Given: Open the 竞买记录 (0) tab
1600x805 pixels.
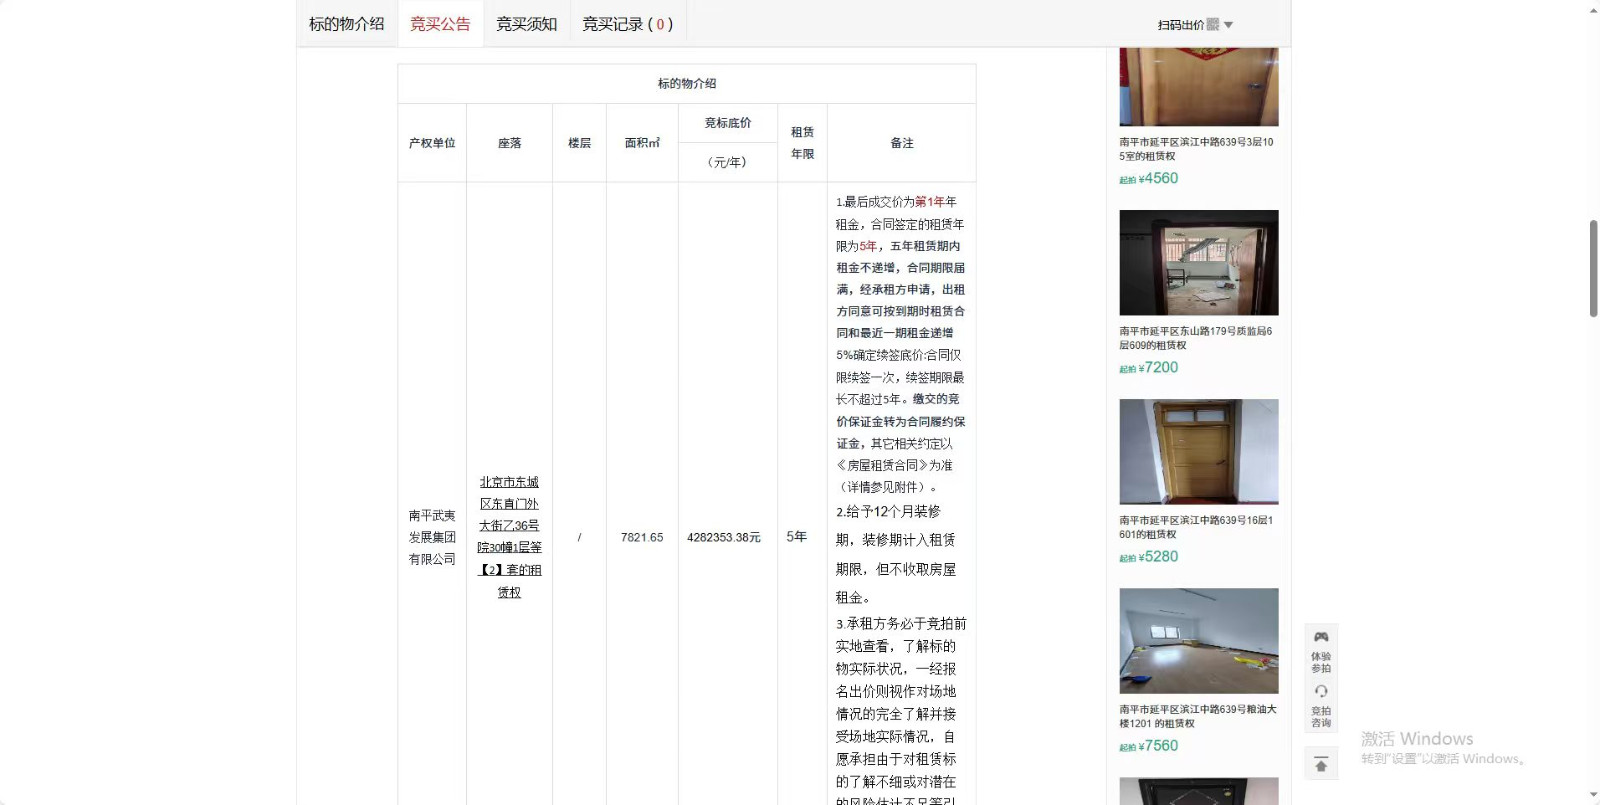Looking at the screenshot, I should [x=627, y=24].
